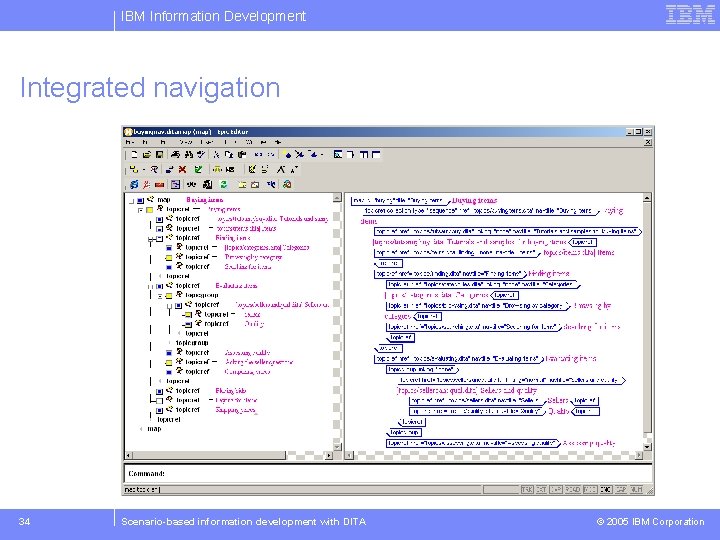Viewport: 720px width, 540px height.
Task: Open the View menu
Action: tap(186, 142)
